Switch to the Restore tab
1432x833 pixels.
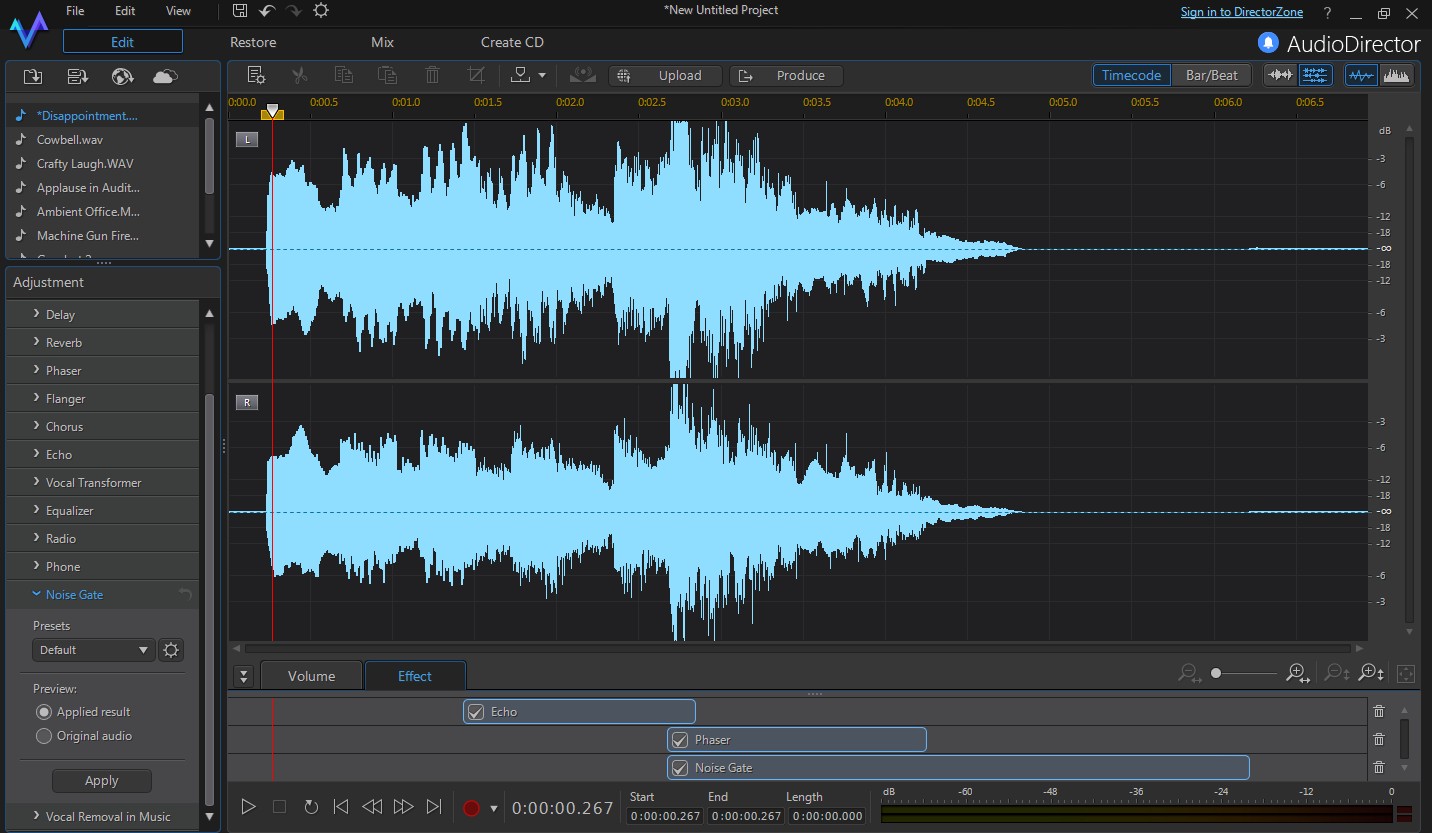click(x=253, y=42)
